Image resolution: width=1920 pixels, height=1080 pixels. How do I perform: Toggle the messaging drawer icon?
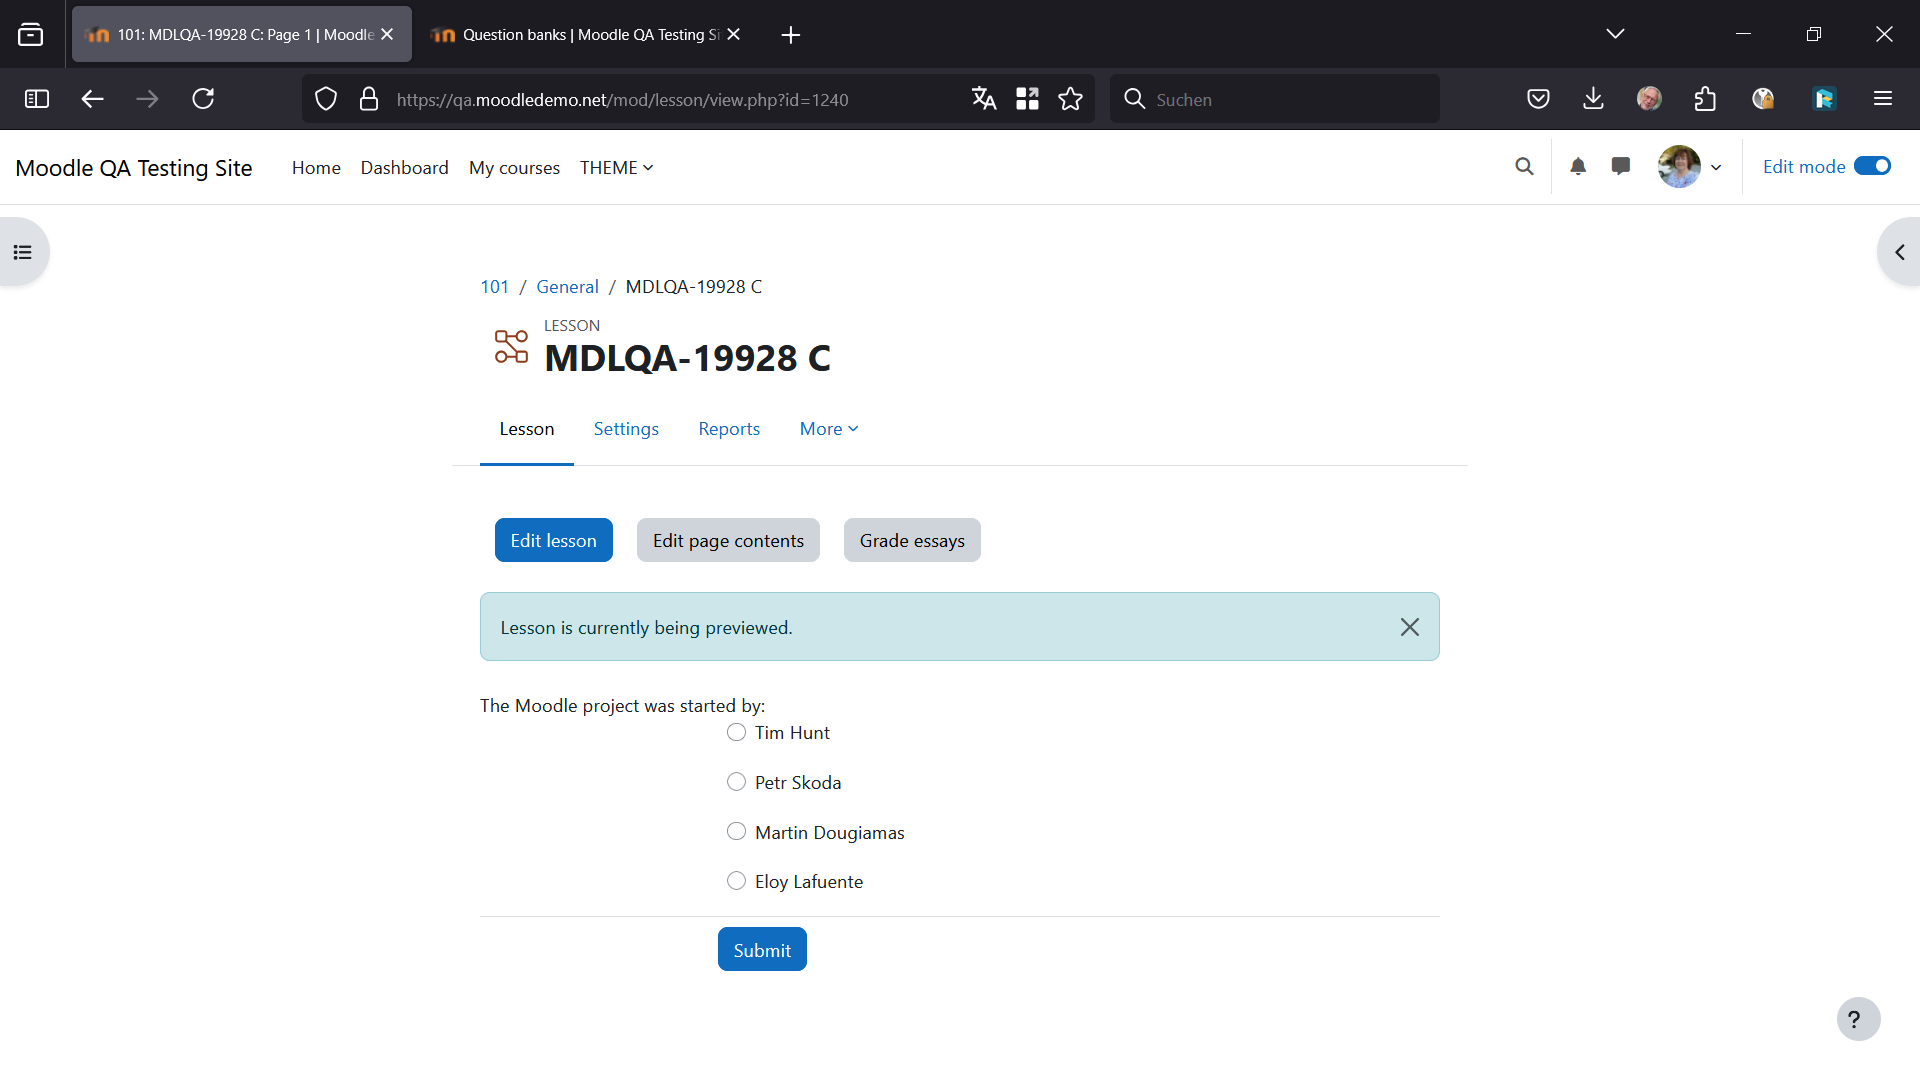coord(1621,167)
